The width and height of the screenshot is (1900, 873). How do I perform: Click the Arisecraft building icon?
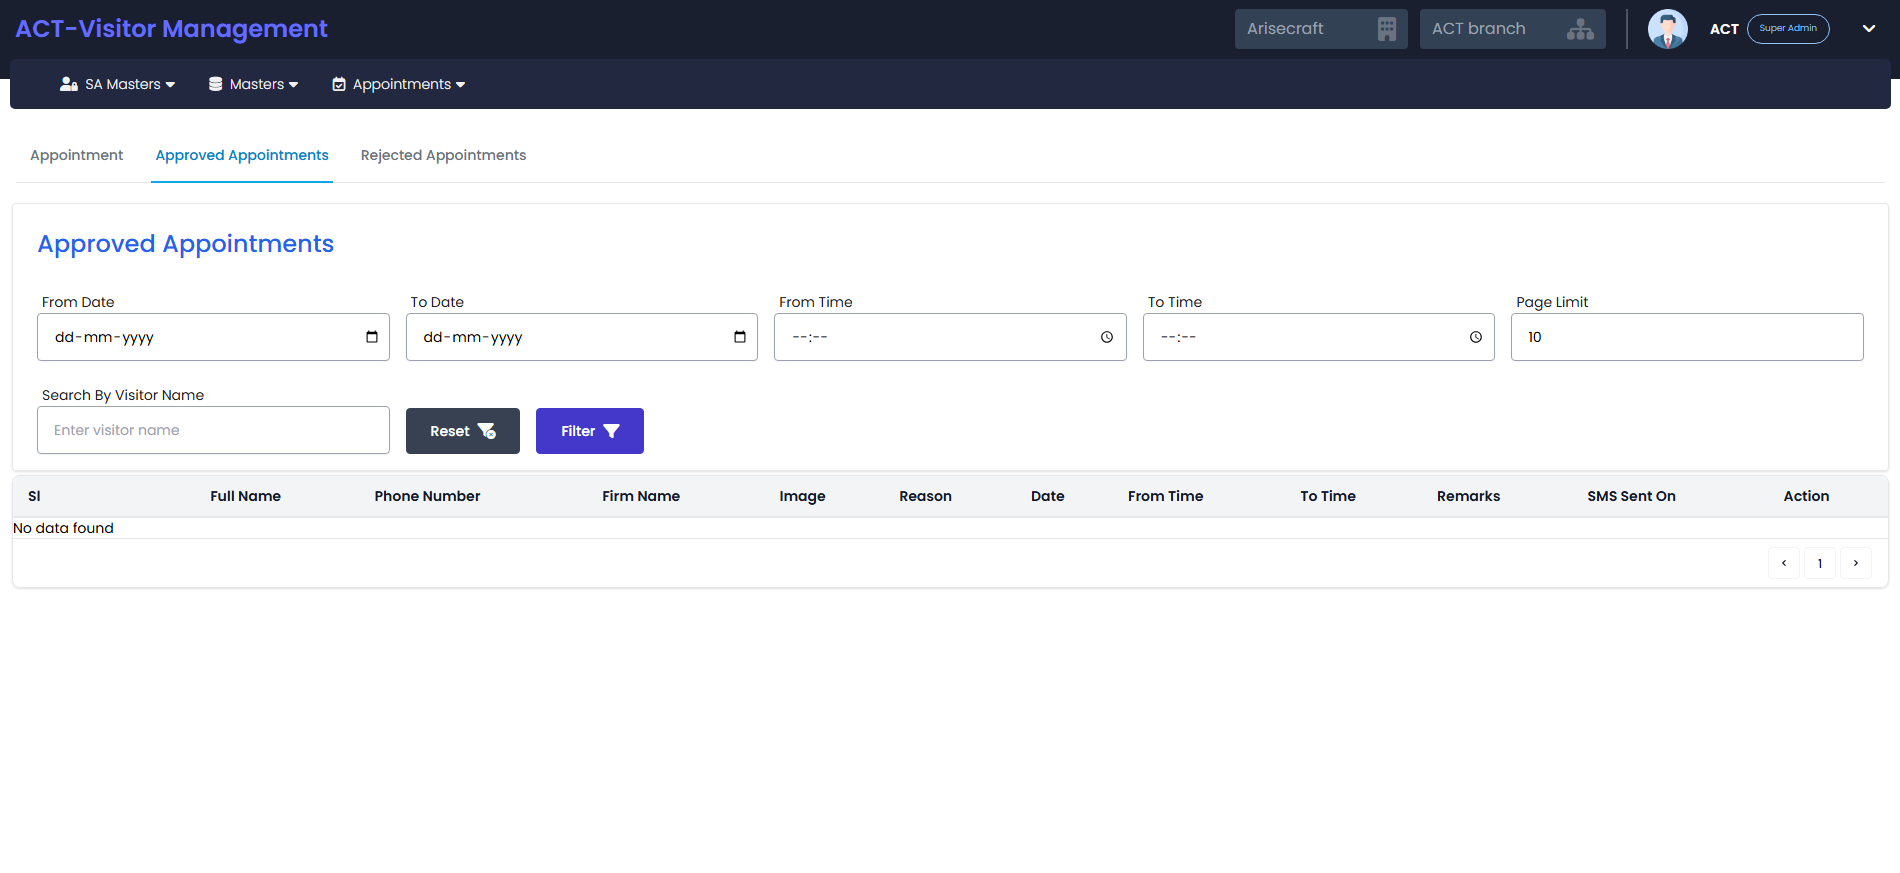1386,29
